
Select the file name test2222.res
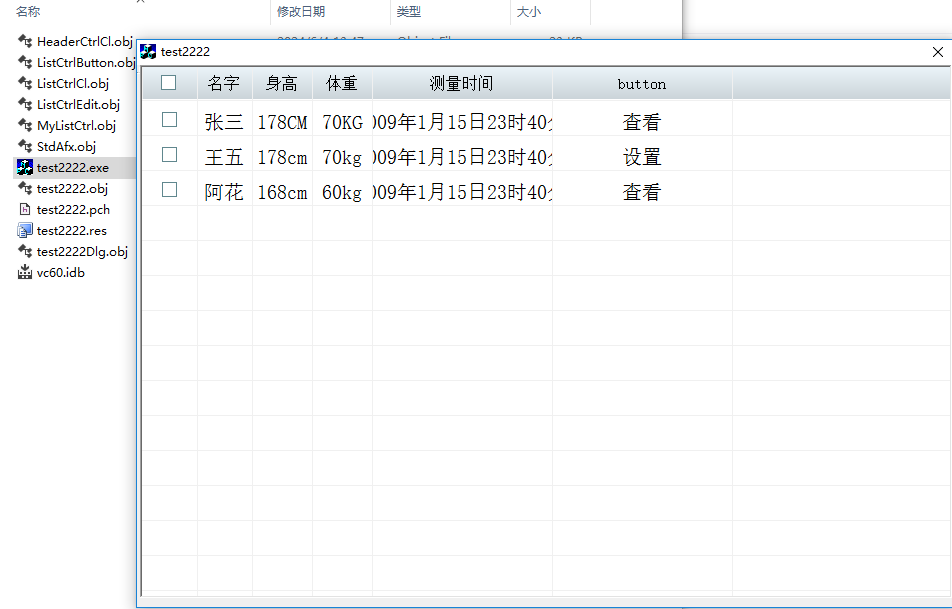click(x=72, y=231)
